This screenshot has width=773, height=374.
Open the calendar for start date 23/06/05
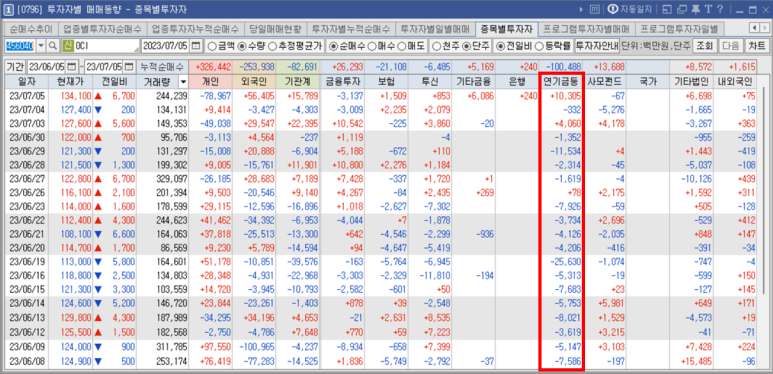(x=72, y=67)
